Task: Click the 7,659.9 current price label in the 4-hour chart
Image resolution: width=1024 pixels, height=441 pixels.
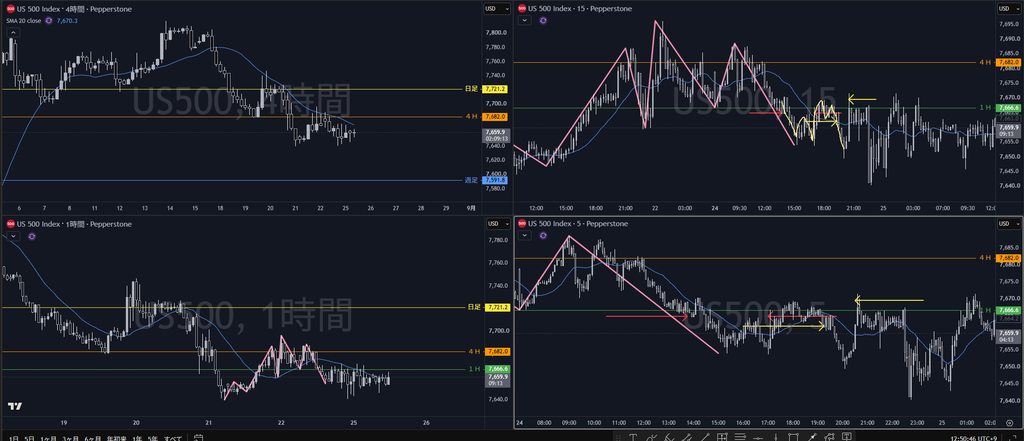Action: point(496,135)
